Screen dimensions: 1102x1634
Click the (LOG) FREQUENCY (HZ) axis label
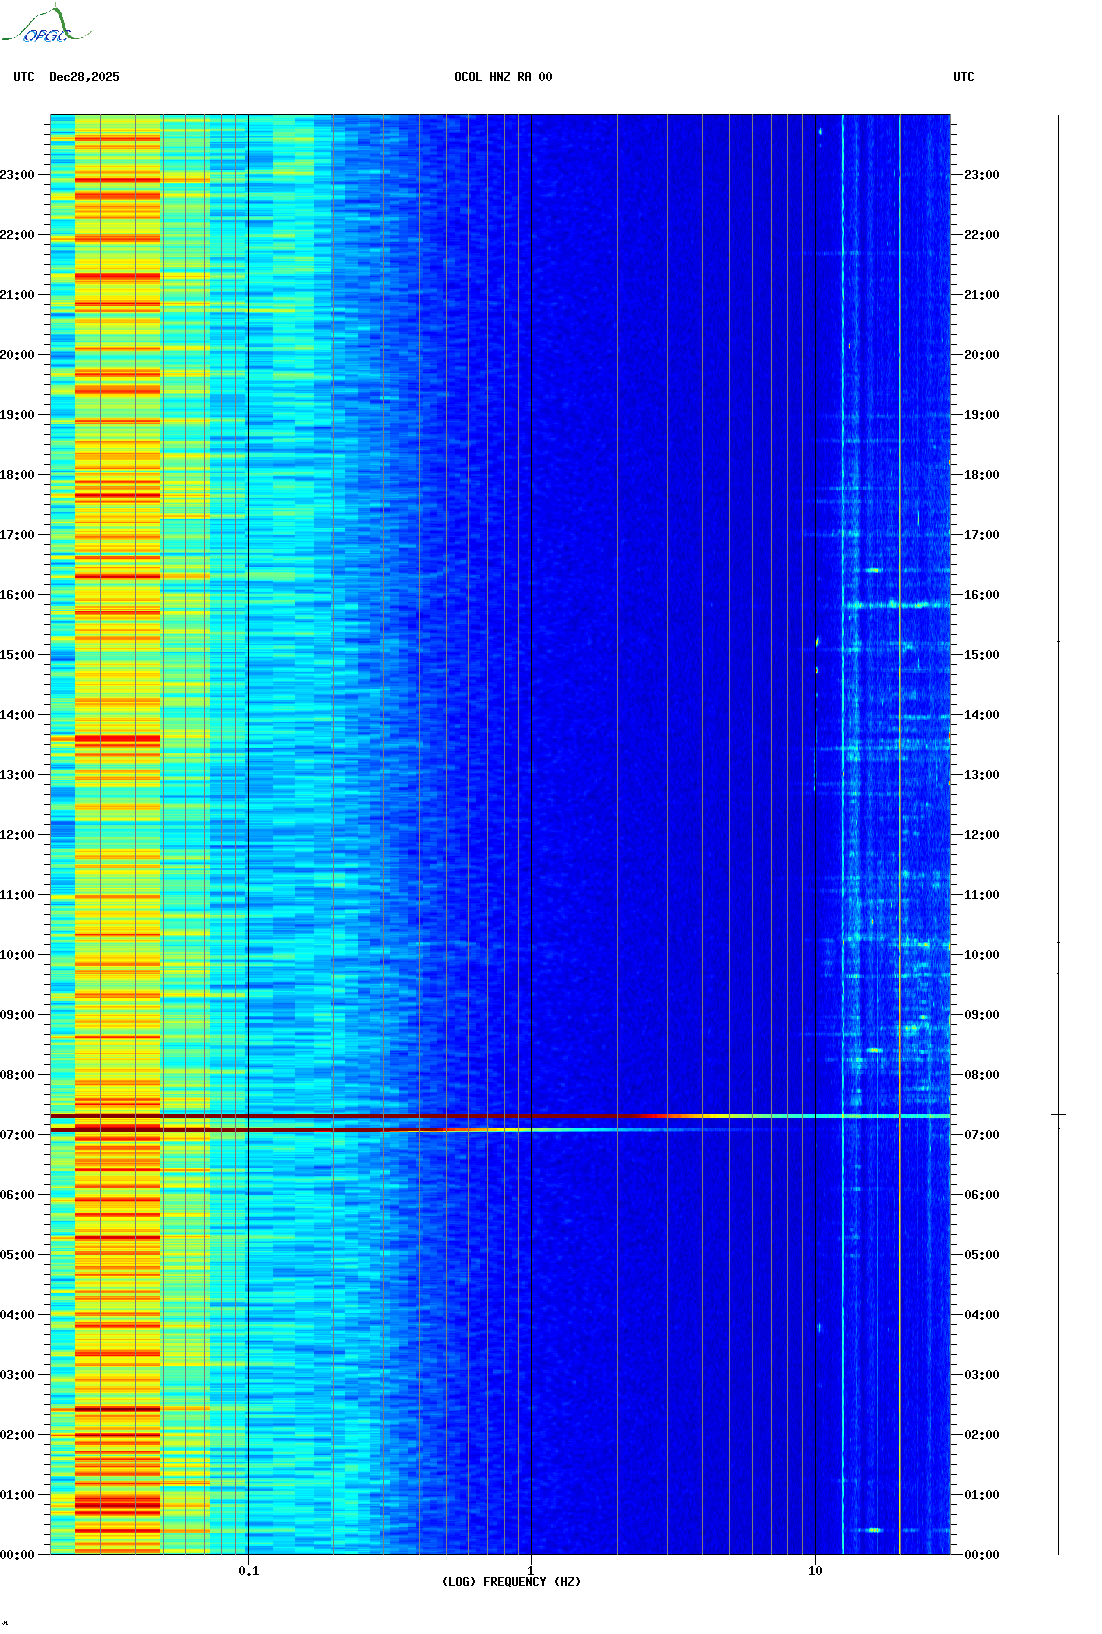[511, 1581]
